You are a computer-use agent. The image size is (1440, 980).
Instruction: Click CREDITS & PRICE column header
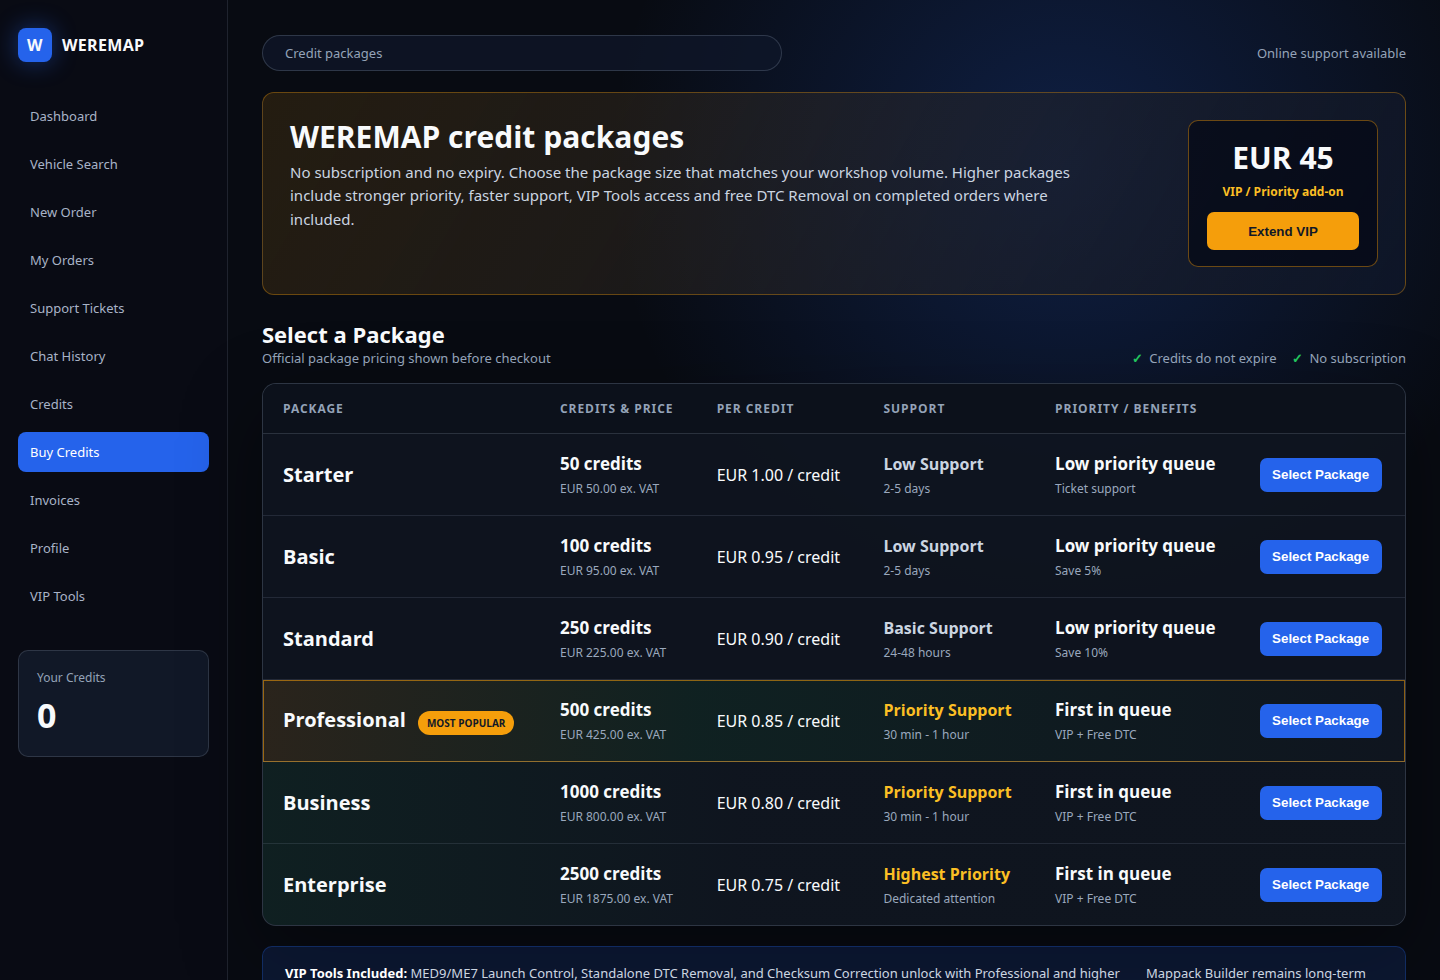616,409
